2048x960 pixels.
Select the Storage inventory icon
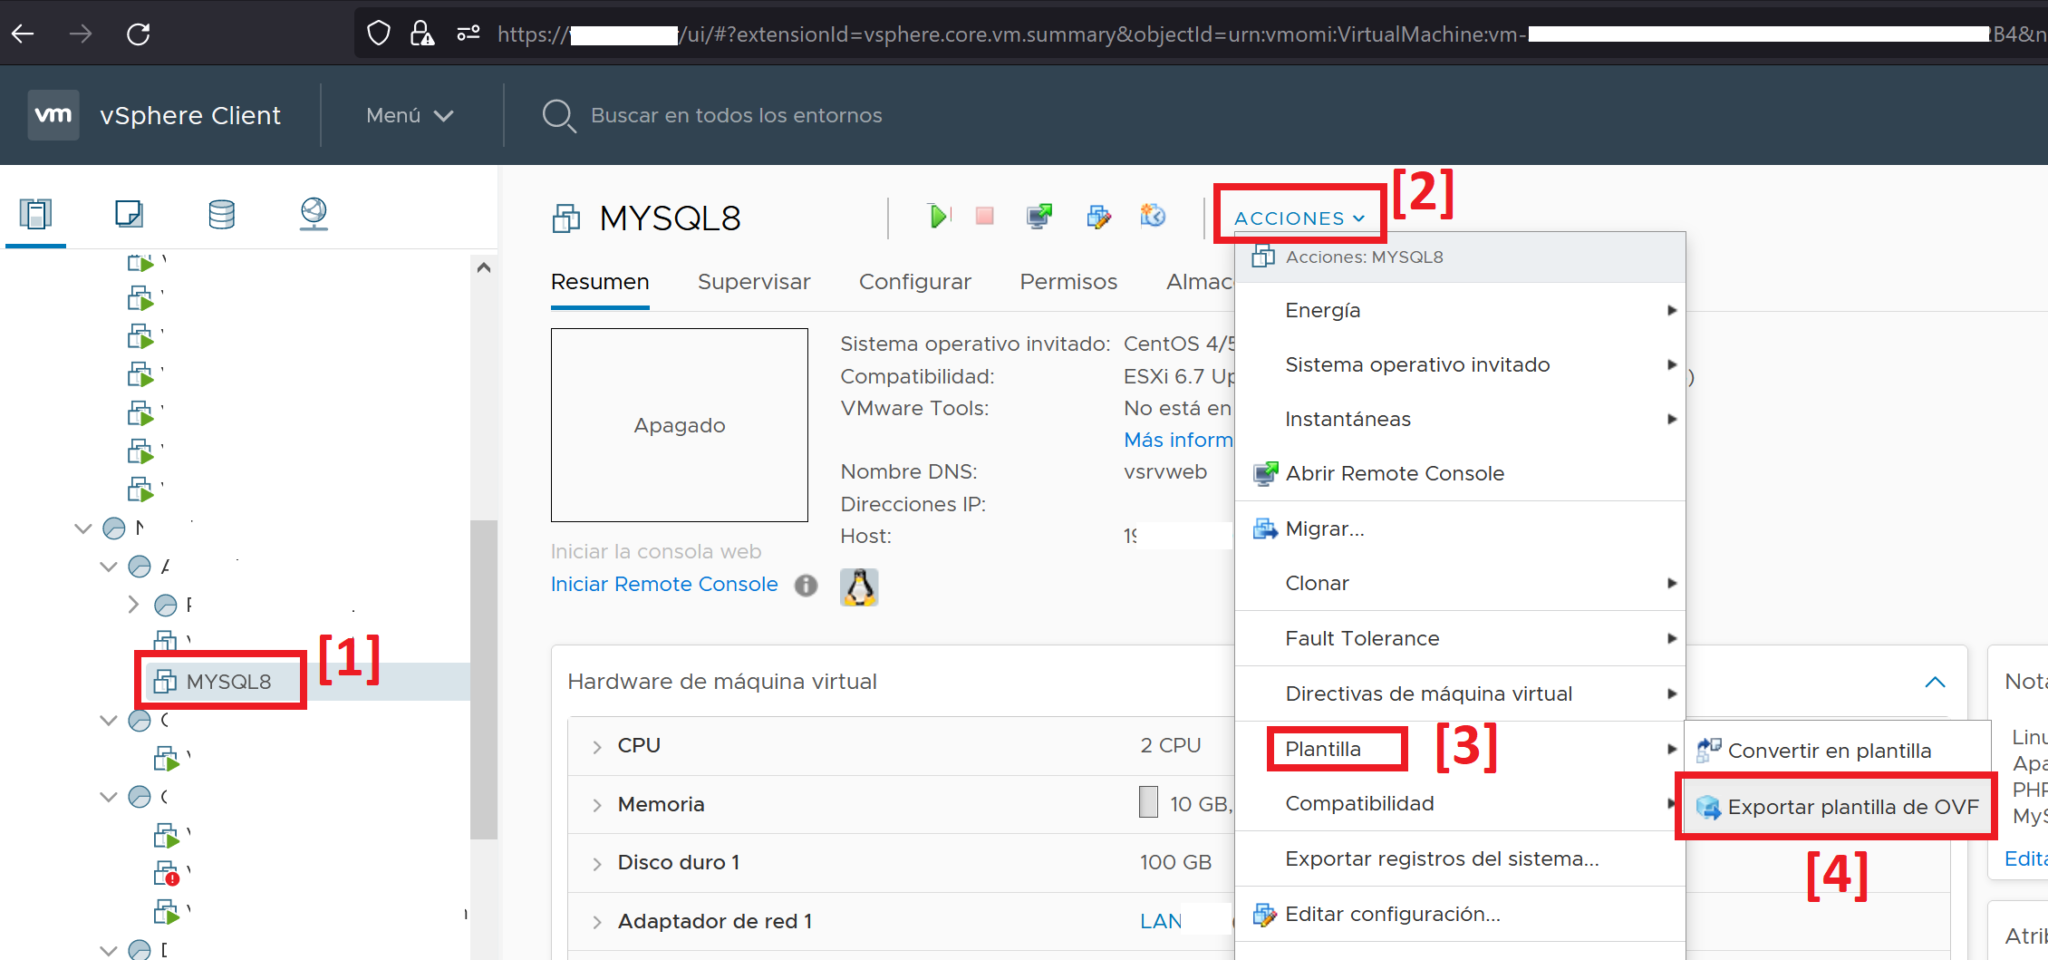click(x=222, y=213)
